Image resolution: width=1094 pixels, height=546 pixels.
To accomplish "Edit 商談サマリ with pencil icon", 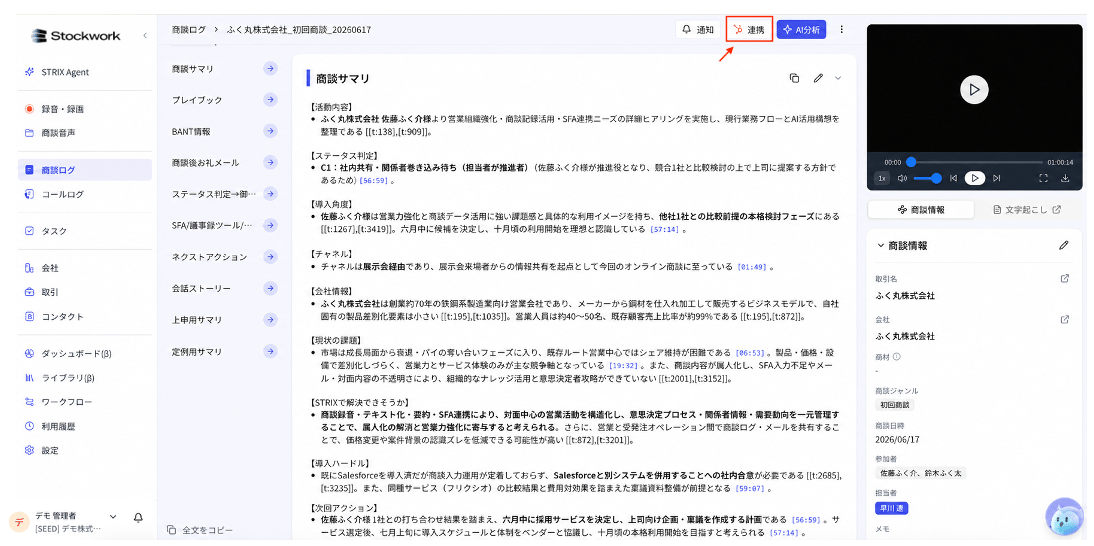I will (x=818, y=78).
